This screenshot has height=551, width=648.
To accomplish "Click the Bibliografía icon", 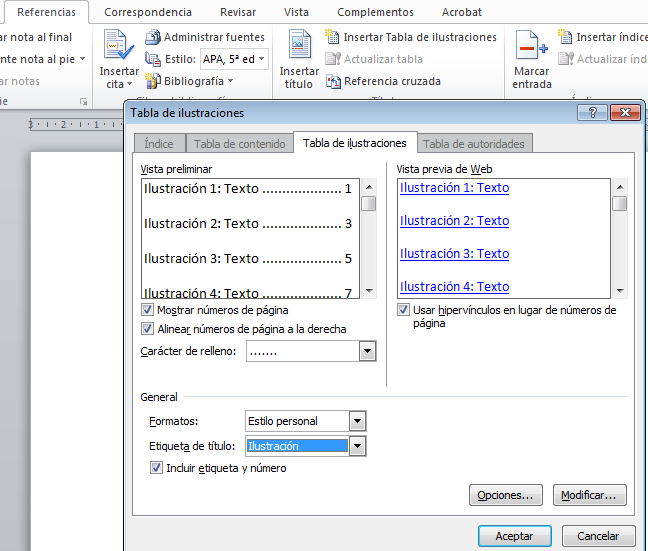I will (153, 81).
